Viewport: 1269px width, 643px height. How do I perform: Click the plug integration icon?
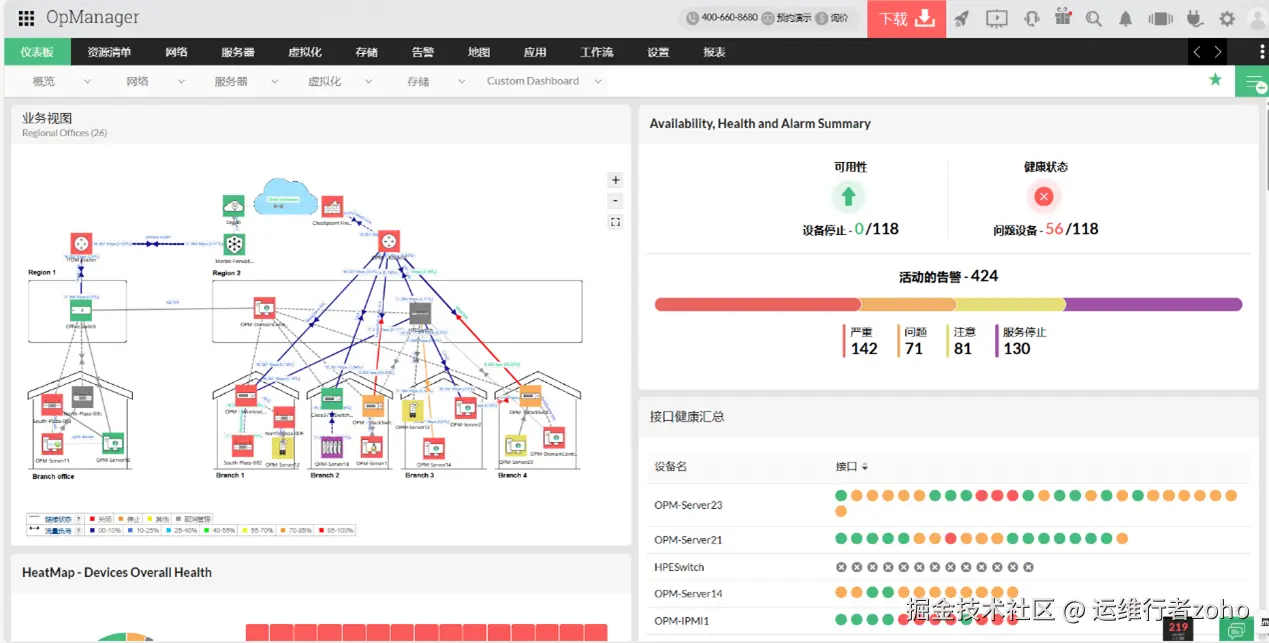[x=1193, y=19]
